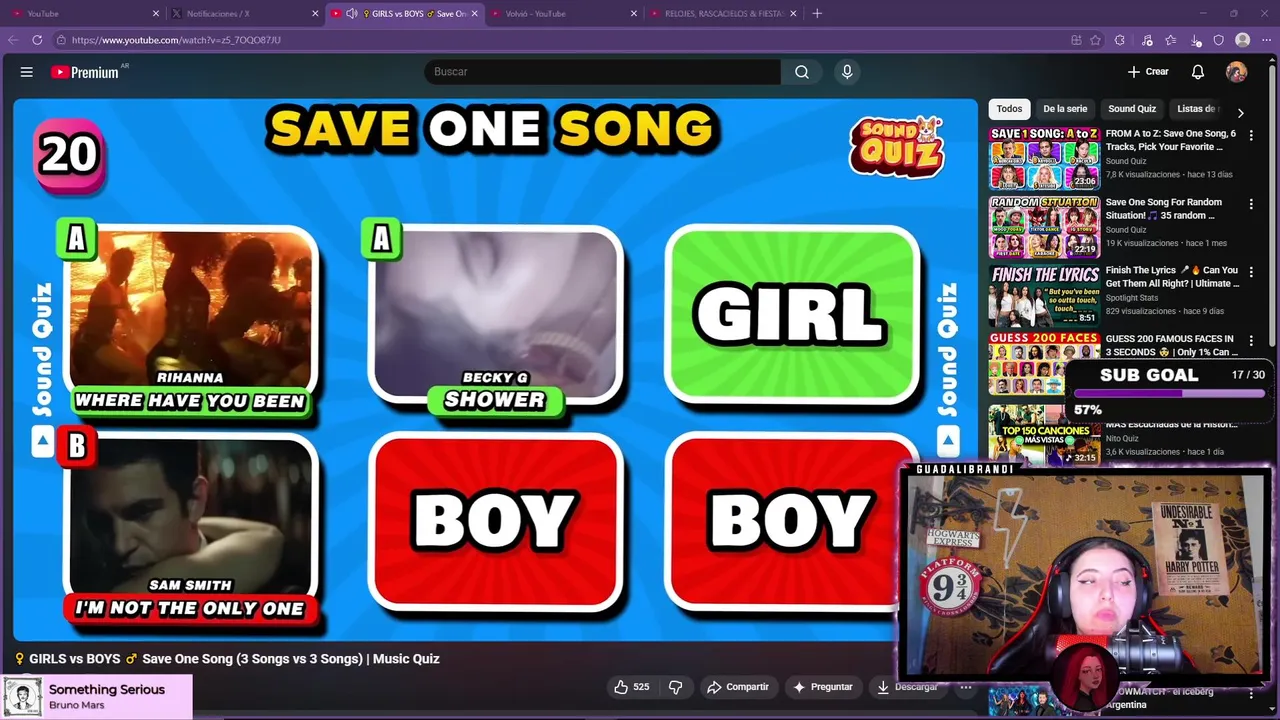Open options for GUESS 200 FAMOUS FACES video
The width and height of the screenshot is (1280, 720).
pyautogui.click(x=1251, y=341)
